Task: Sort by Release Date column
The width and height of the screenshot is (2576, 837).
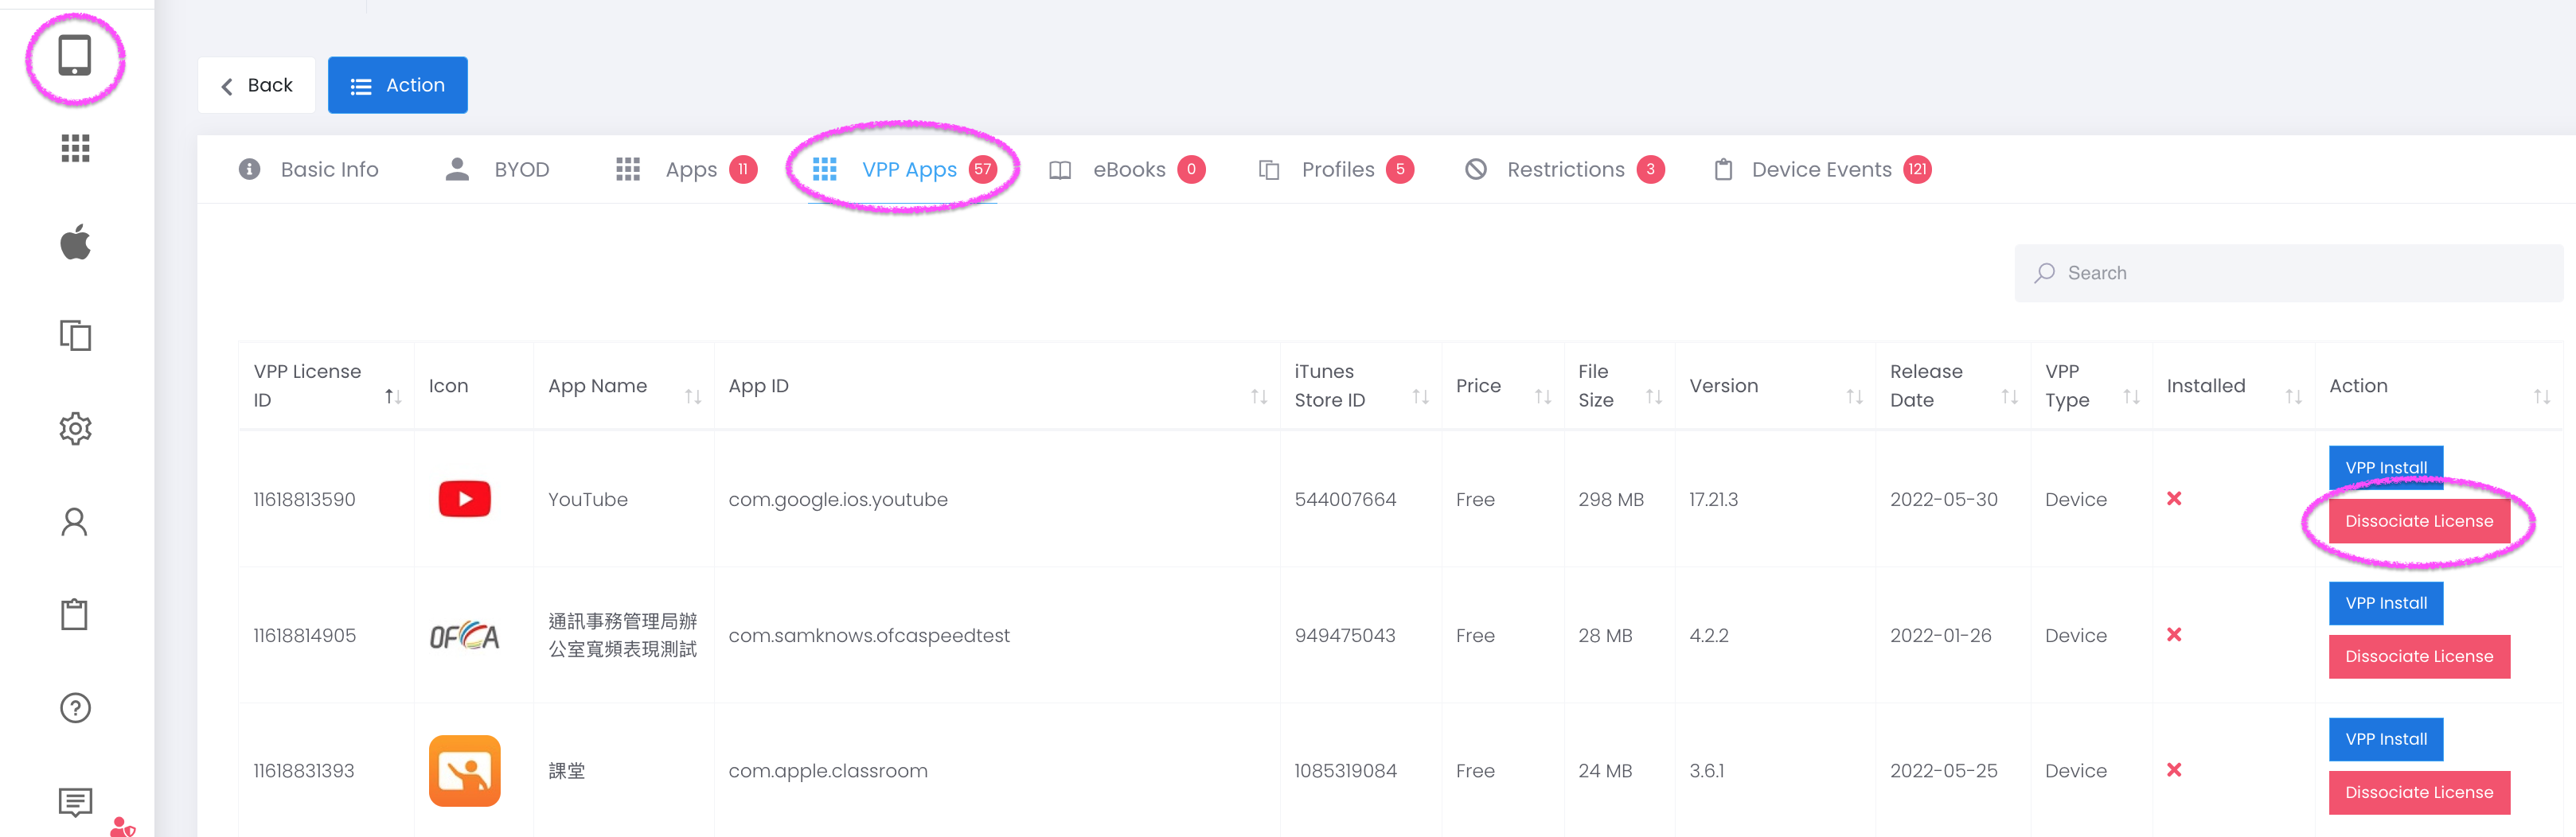Action: click(2008, 397)
